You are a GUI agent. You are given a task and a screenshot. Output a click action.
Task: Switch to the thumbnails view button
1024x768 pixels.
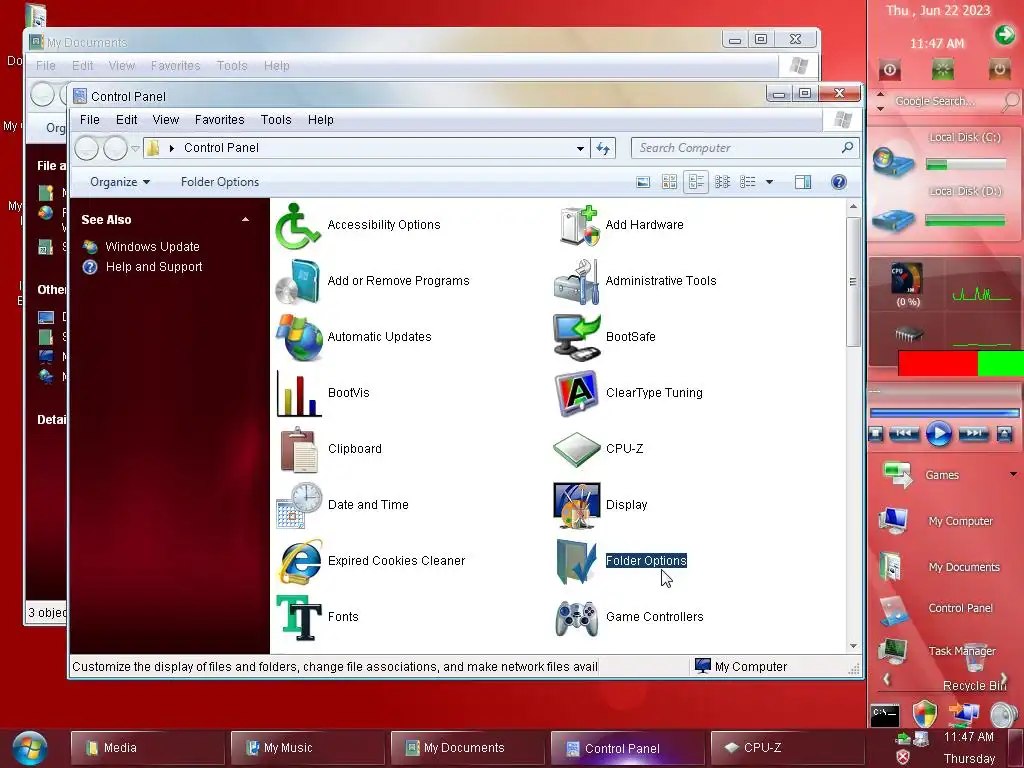pyautogui.click(x=669, y=182)
